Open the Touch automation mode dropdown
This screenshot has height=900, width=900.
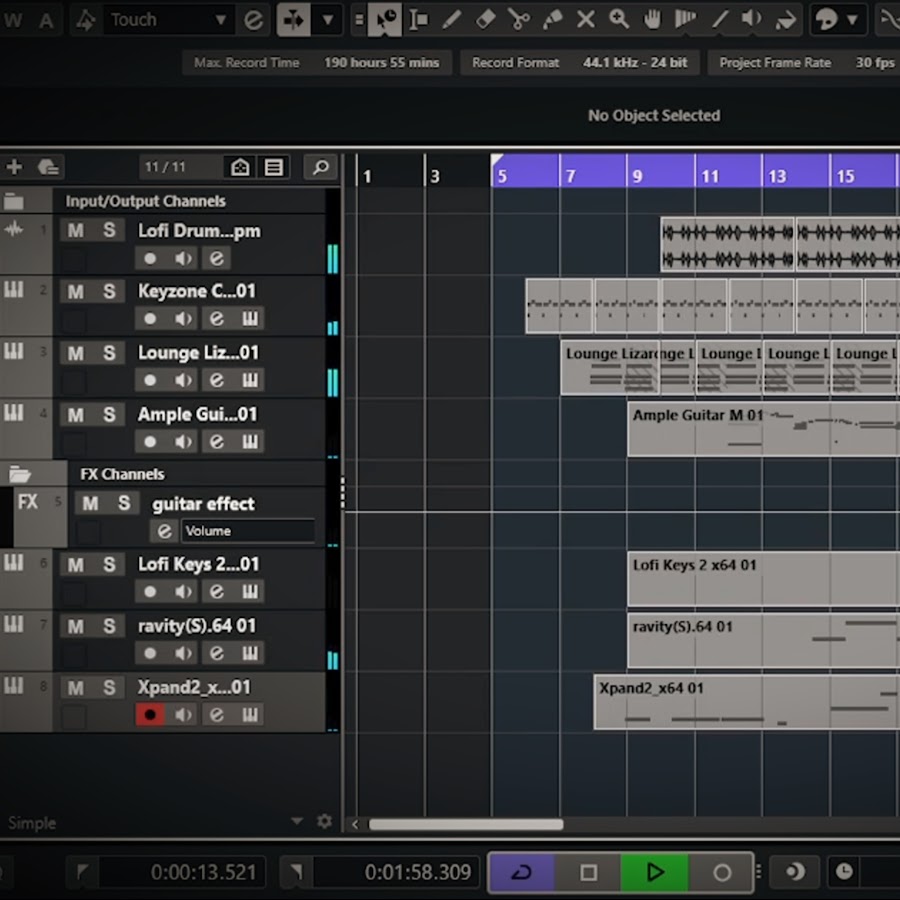221,19
